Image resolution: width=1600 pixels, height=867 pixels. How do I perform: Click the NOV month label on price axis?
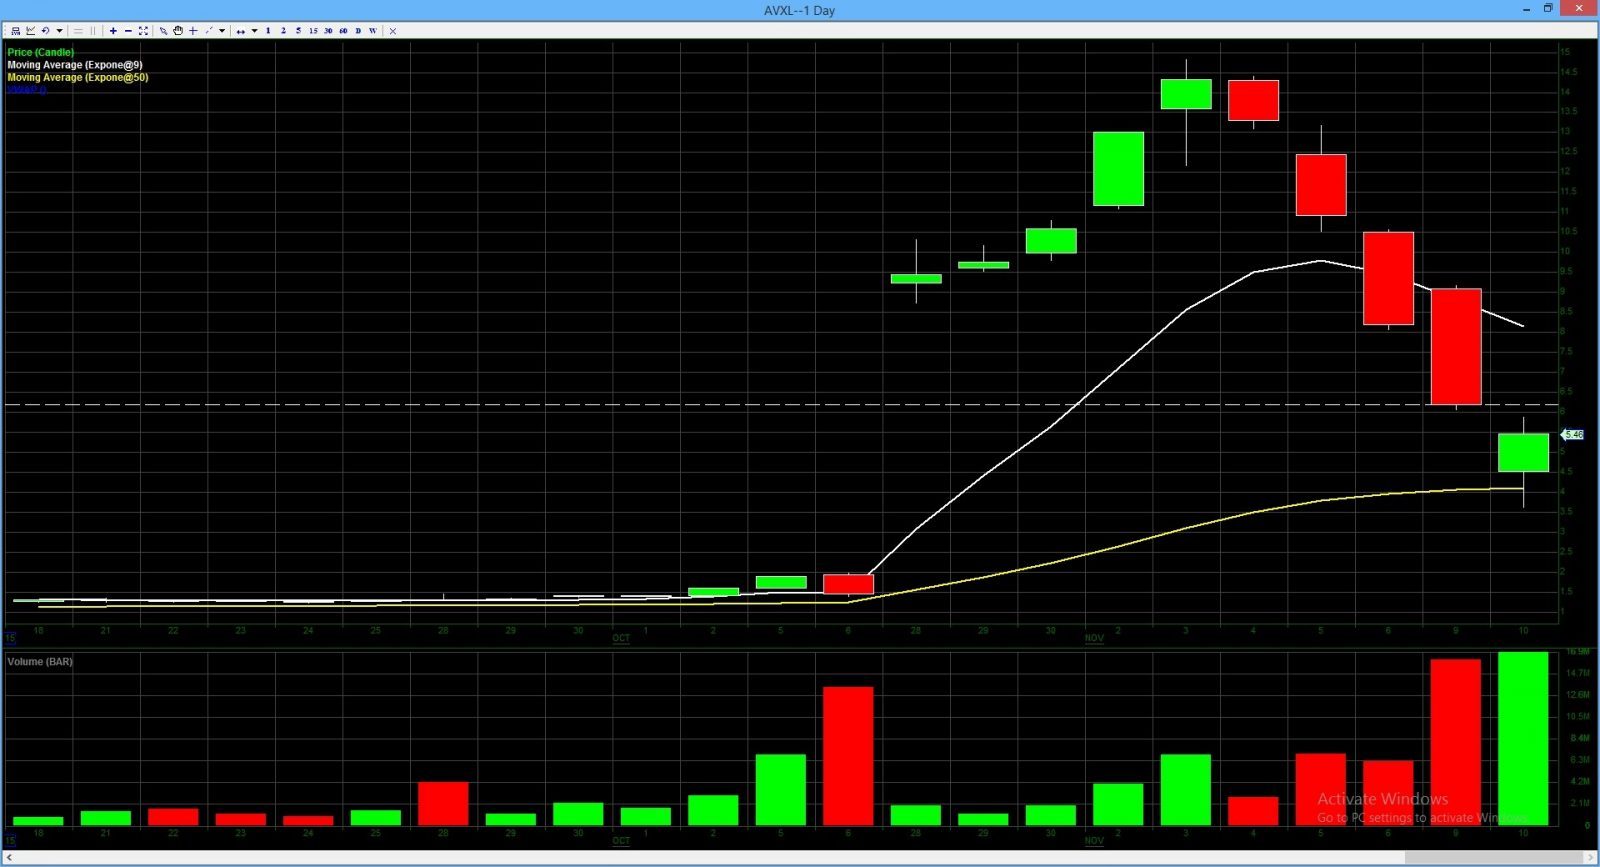(1094, 638)
